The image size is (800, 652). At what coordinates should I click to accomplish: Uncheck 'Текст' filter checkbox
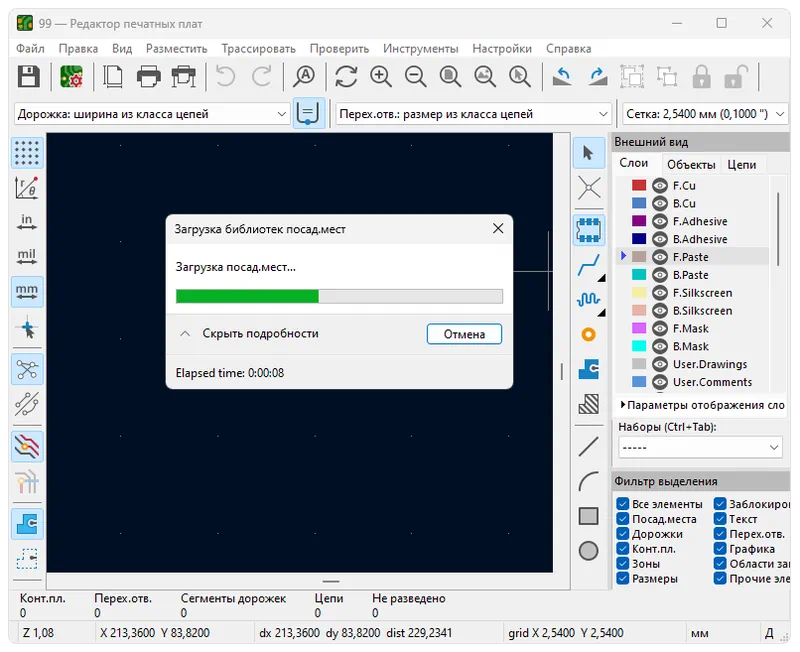tap(720, 519)
